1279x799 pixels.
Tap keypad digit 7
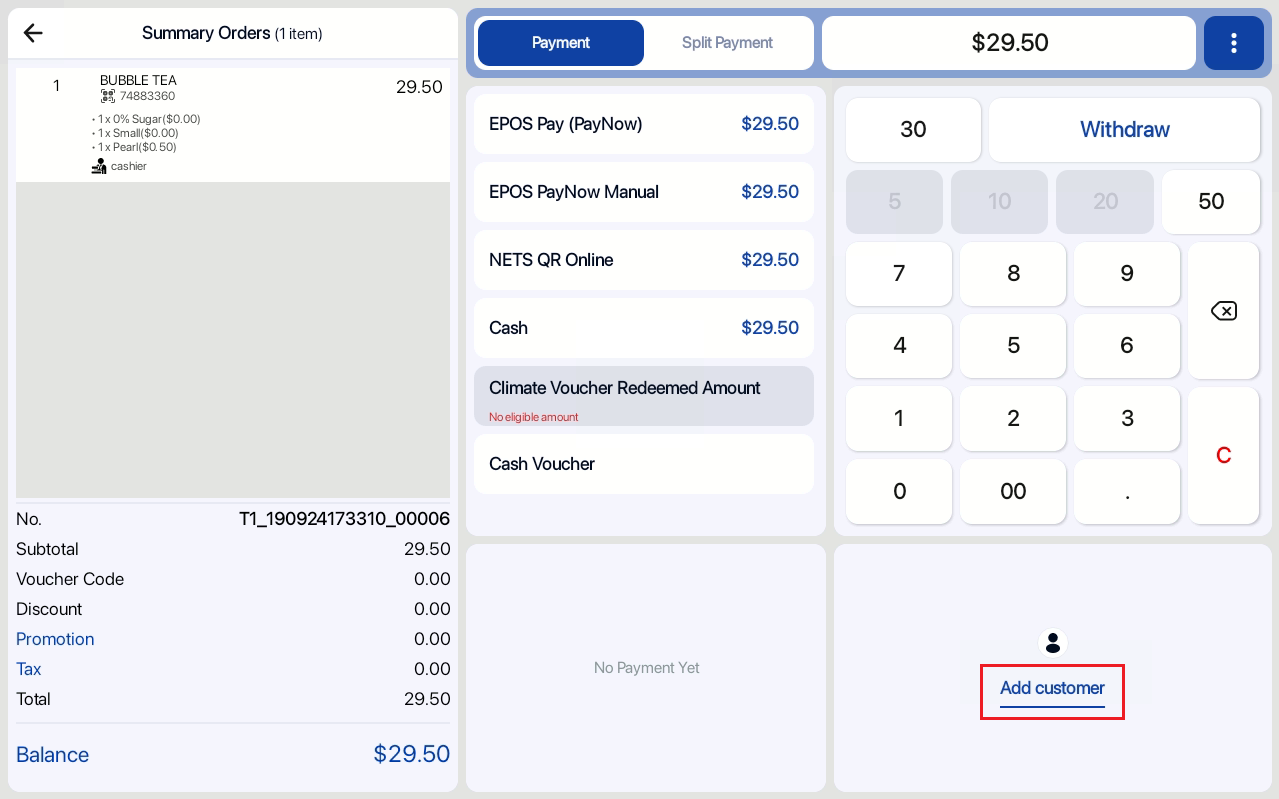pyautogui.click(x=899, y=274)
